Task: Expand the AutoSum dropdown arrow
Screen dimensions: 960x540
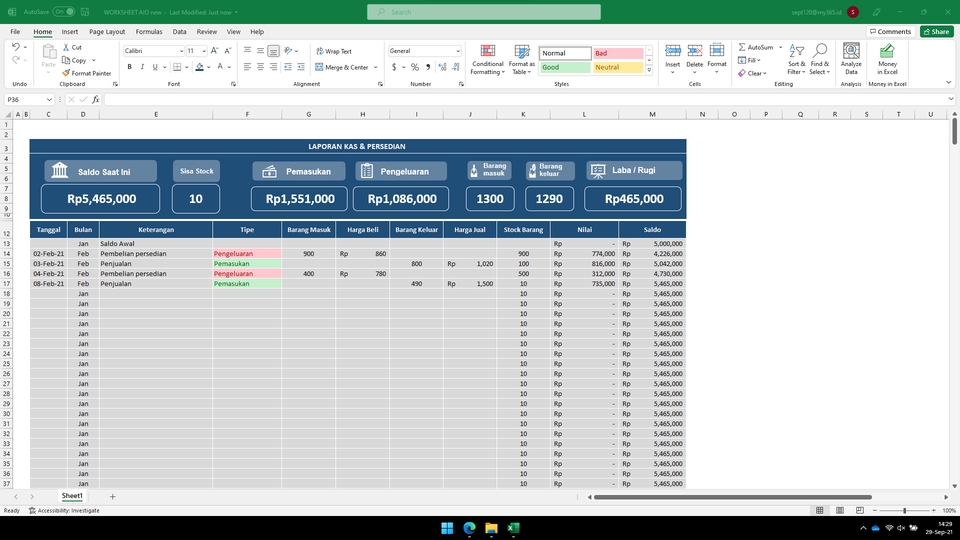Action: 781,47
